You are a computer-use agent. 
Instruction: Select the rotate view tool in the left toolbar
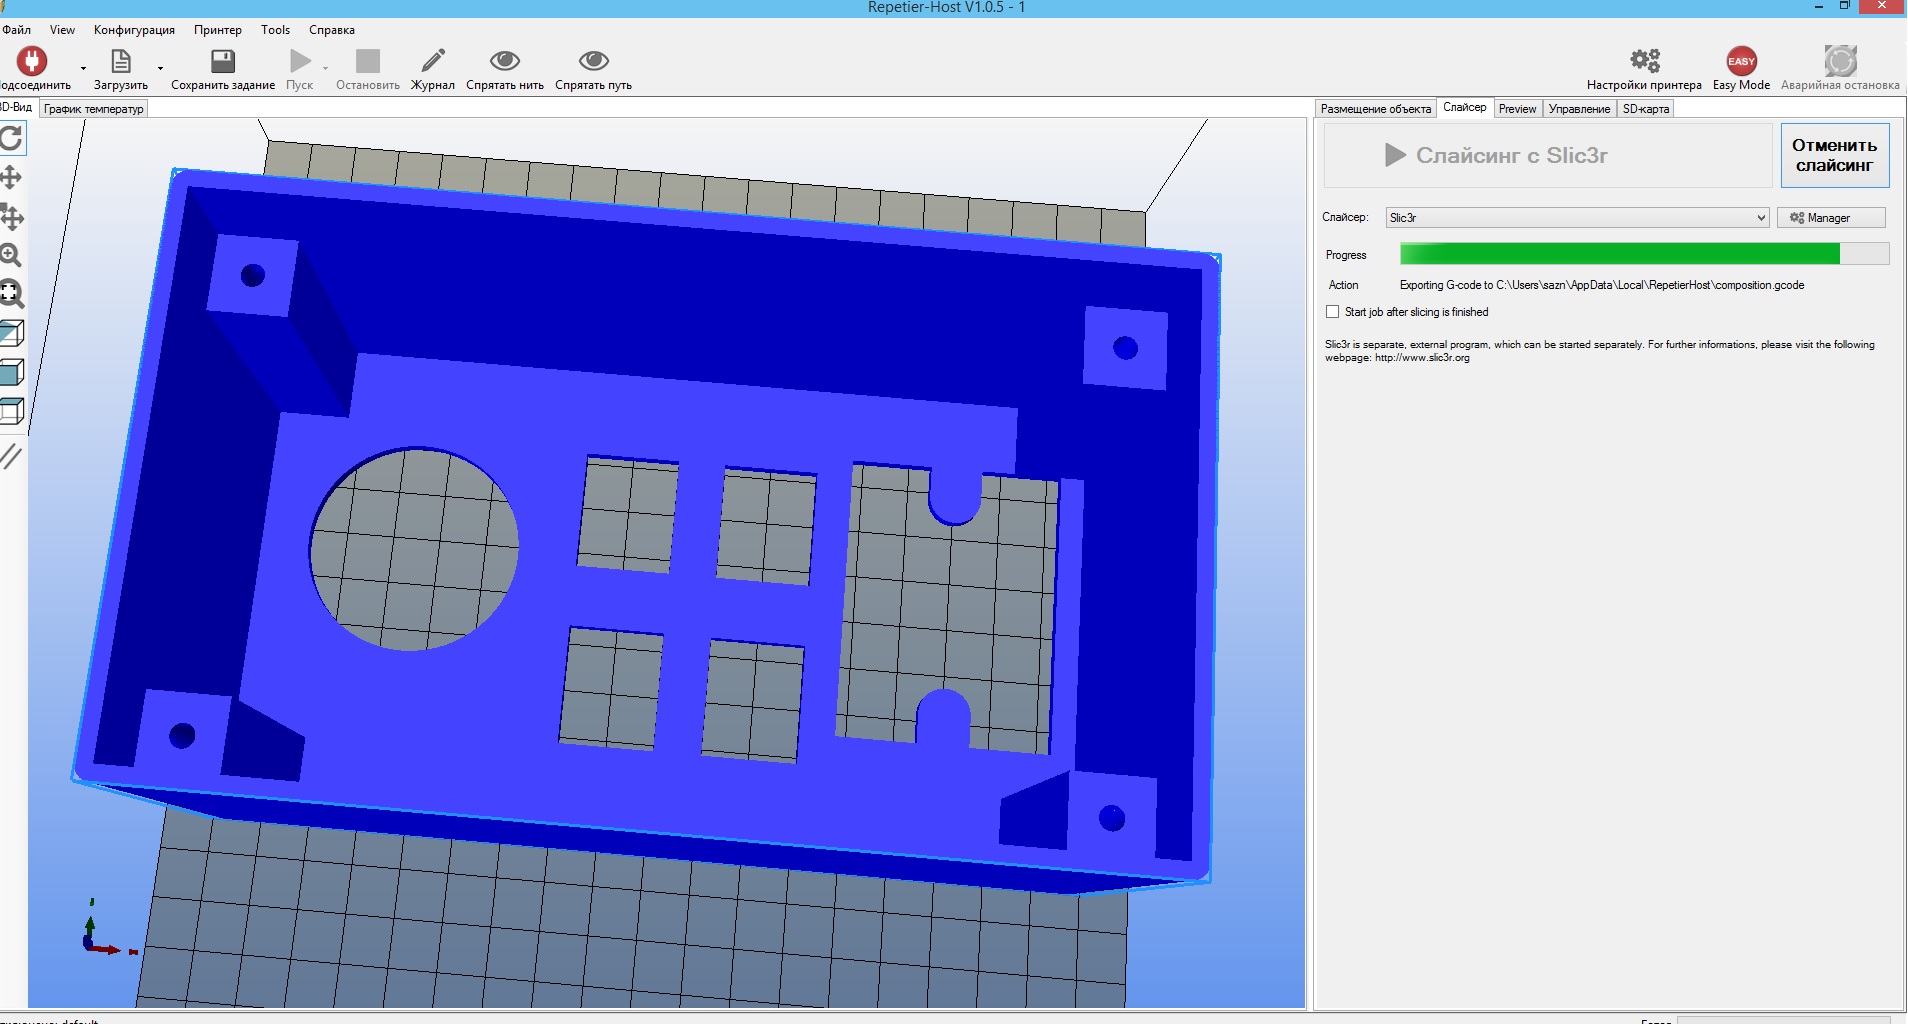pos(11,138)
